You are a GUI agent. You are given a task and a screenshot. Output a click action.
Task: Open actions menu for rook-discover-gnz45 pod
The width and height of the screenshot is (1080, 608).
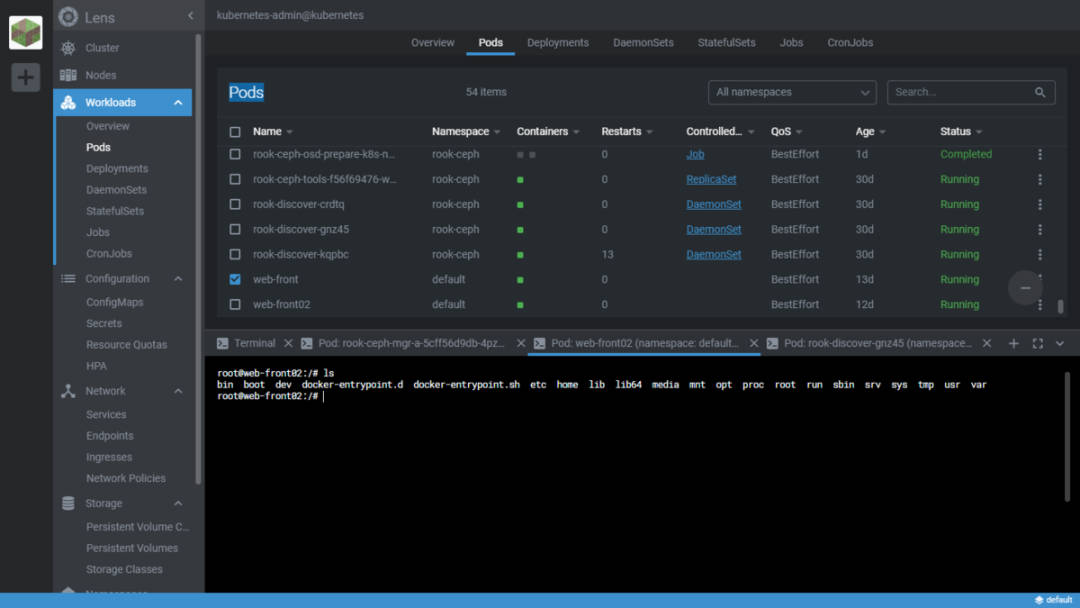click(1040, 229)
